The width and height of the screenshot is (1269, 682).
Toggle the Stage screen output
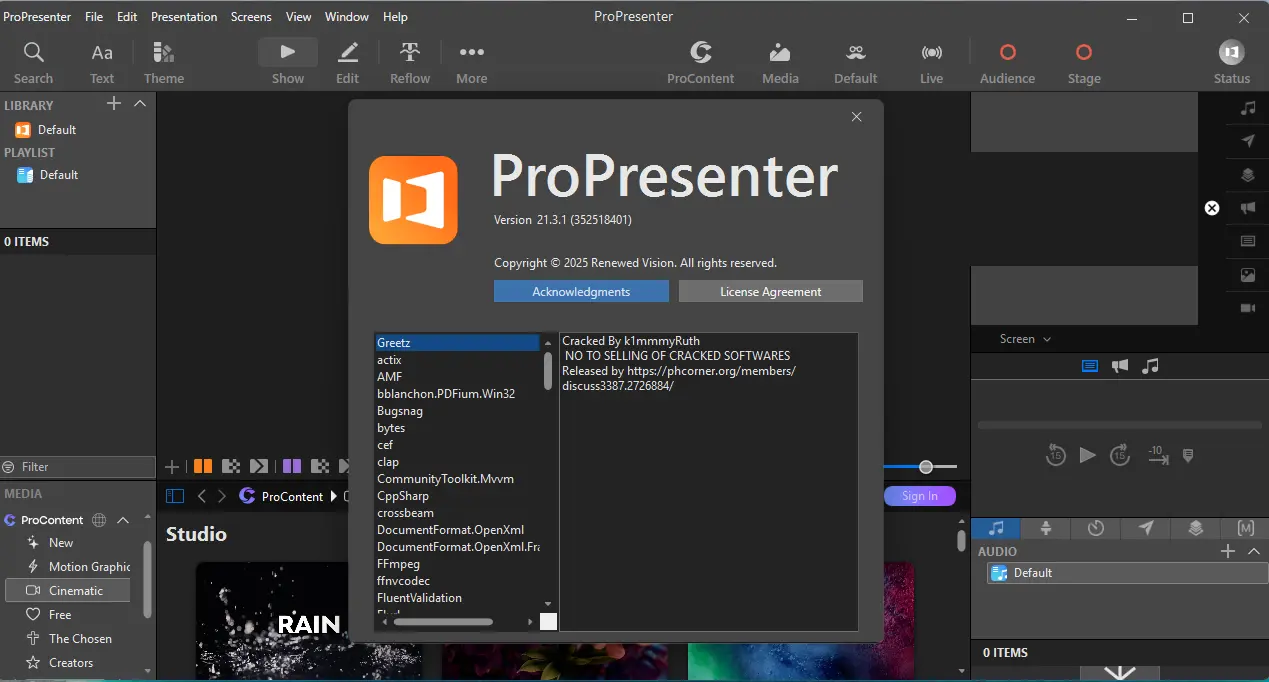coord(1084,63)
